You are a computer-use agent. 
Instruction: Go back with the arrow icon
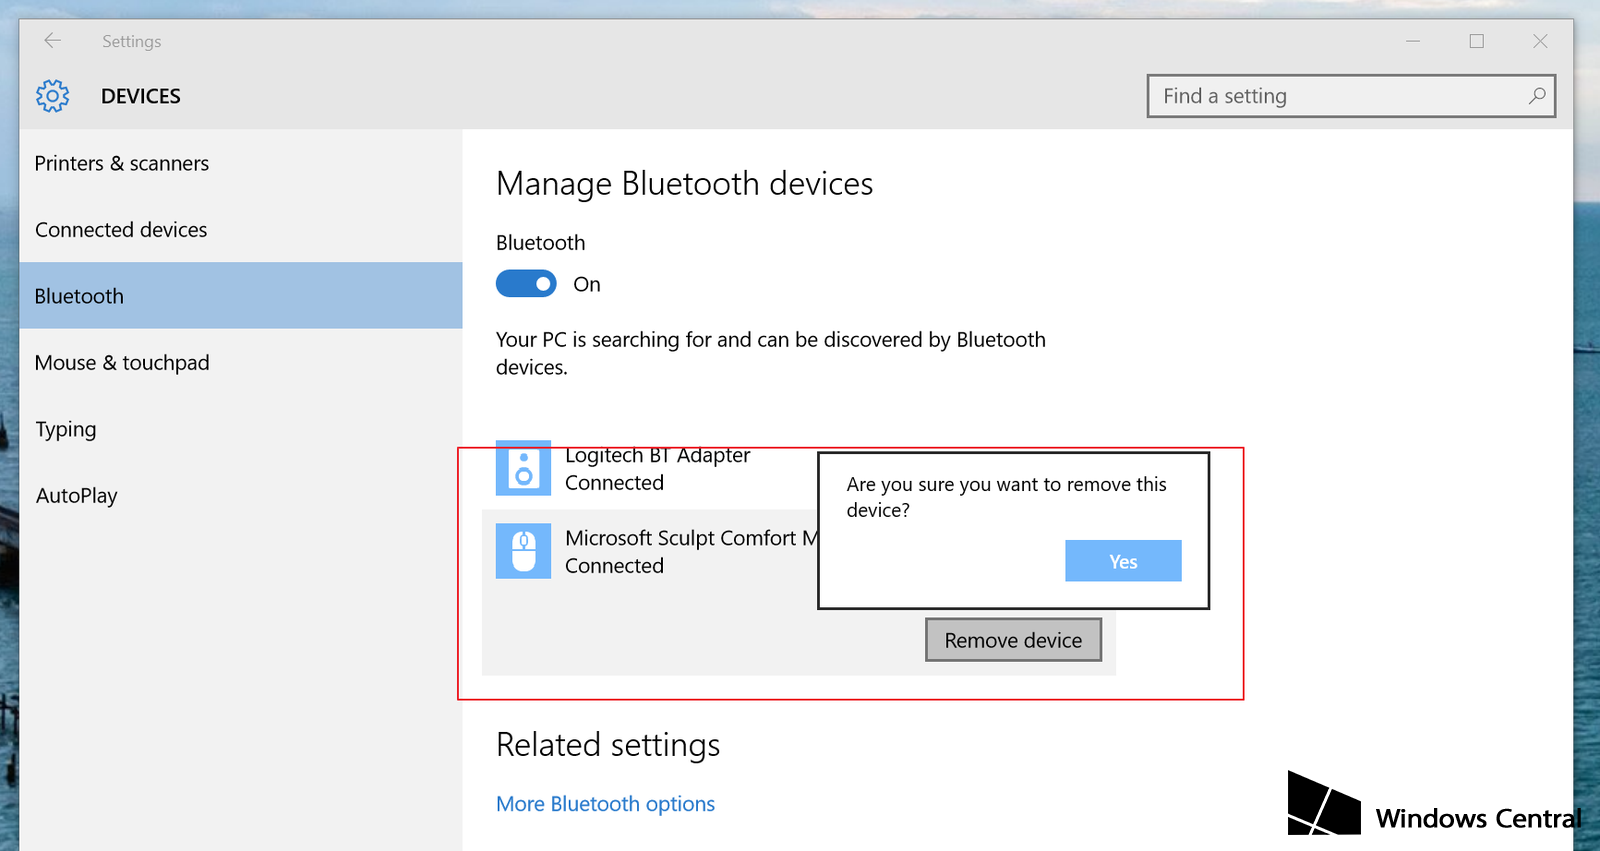[x=53, y=41]
